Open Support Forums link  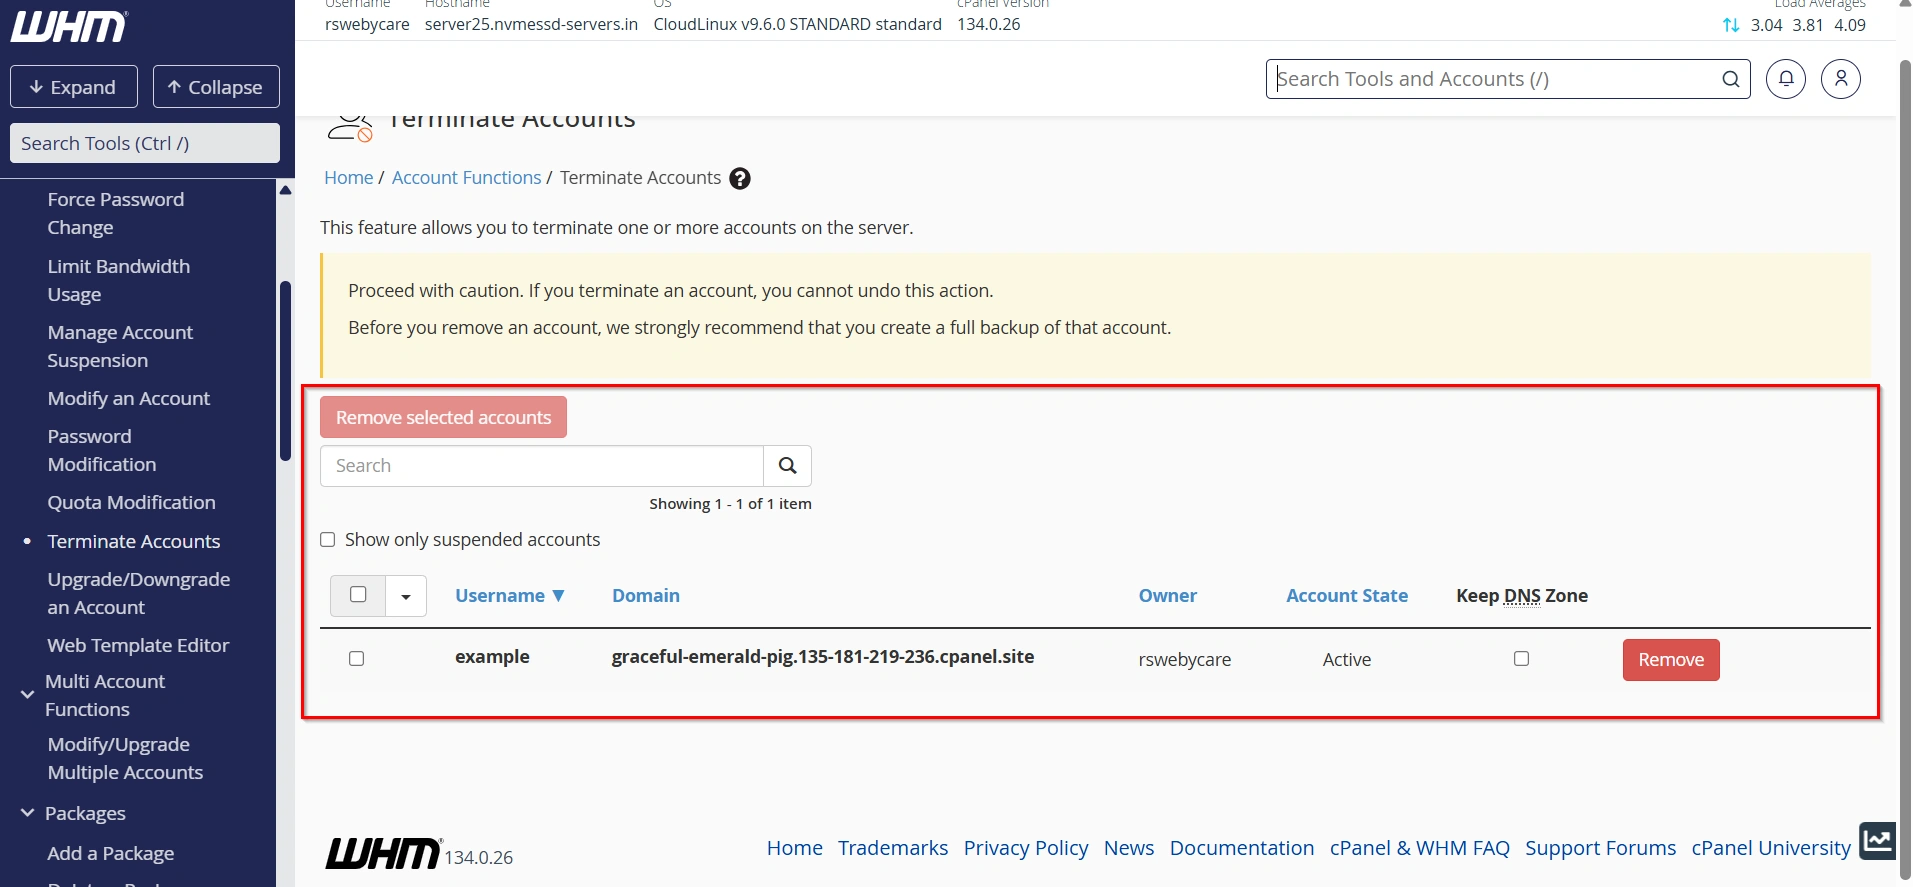(1600, 848)
